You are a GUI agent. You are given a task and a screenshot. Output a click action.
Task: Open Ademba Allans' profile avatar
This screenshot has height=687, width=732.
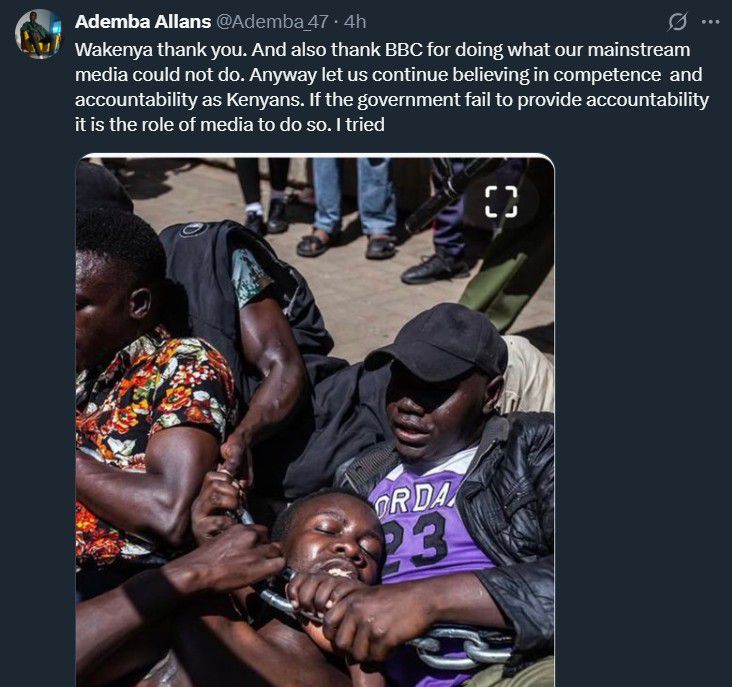coord(38,34)
